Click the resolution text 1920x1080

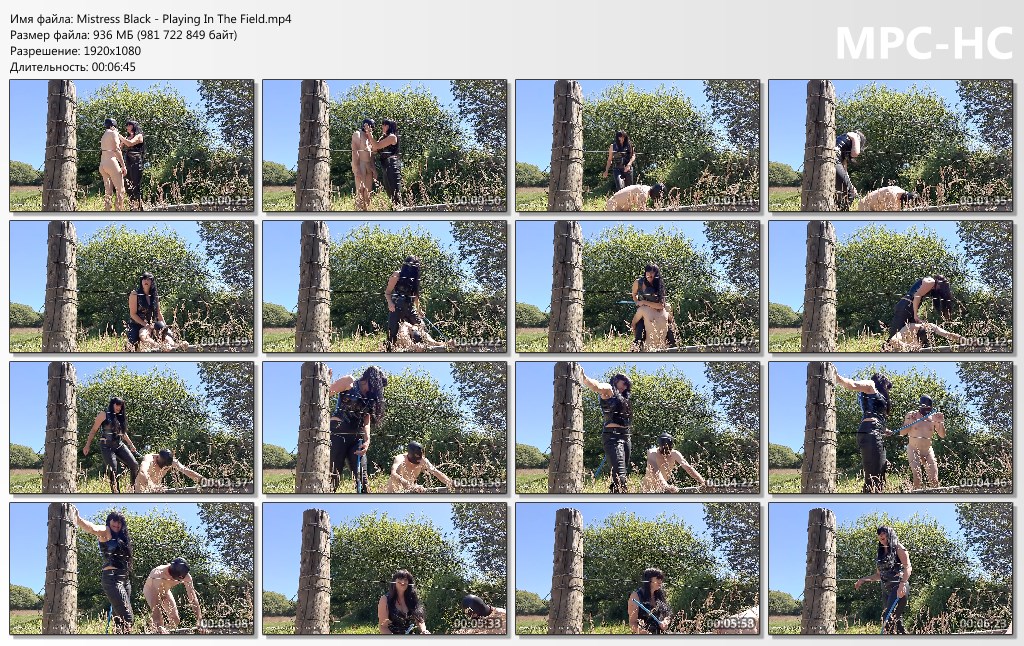tap(112, 51)
